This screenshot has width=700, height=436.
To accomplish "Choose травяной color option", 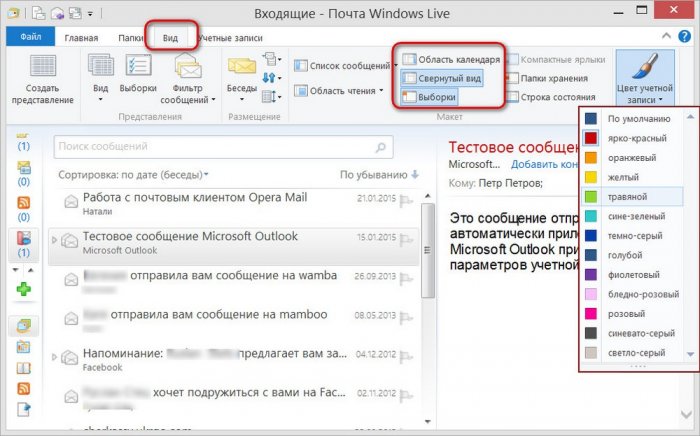I will (632, 197).
